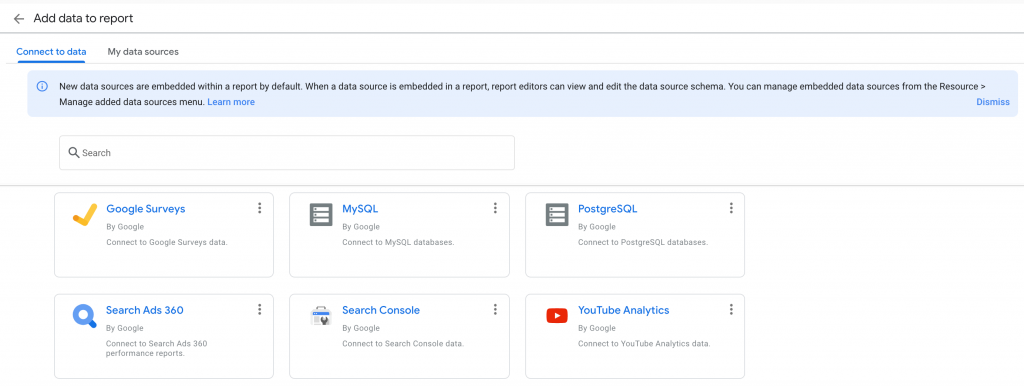Select the Search Console connector title
Image resolution: width=1024 pixels, height=387 pixels.
[x=381, y=310]
